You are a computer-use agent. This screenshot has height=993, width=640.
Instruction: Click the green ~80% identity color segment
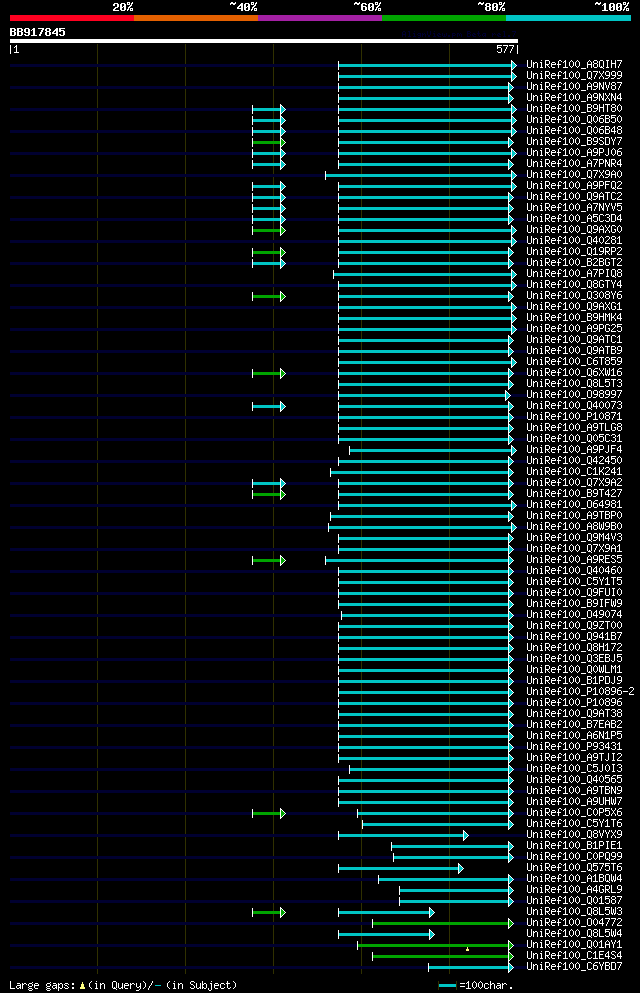click(x=444, y=18)
